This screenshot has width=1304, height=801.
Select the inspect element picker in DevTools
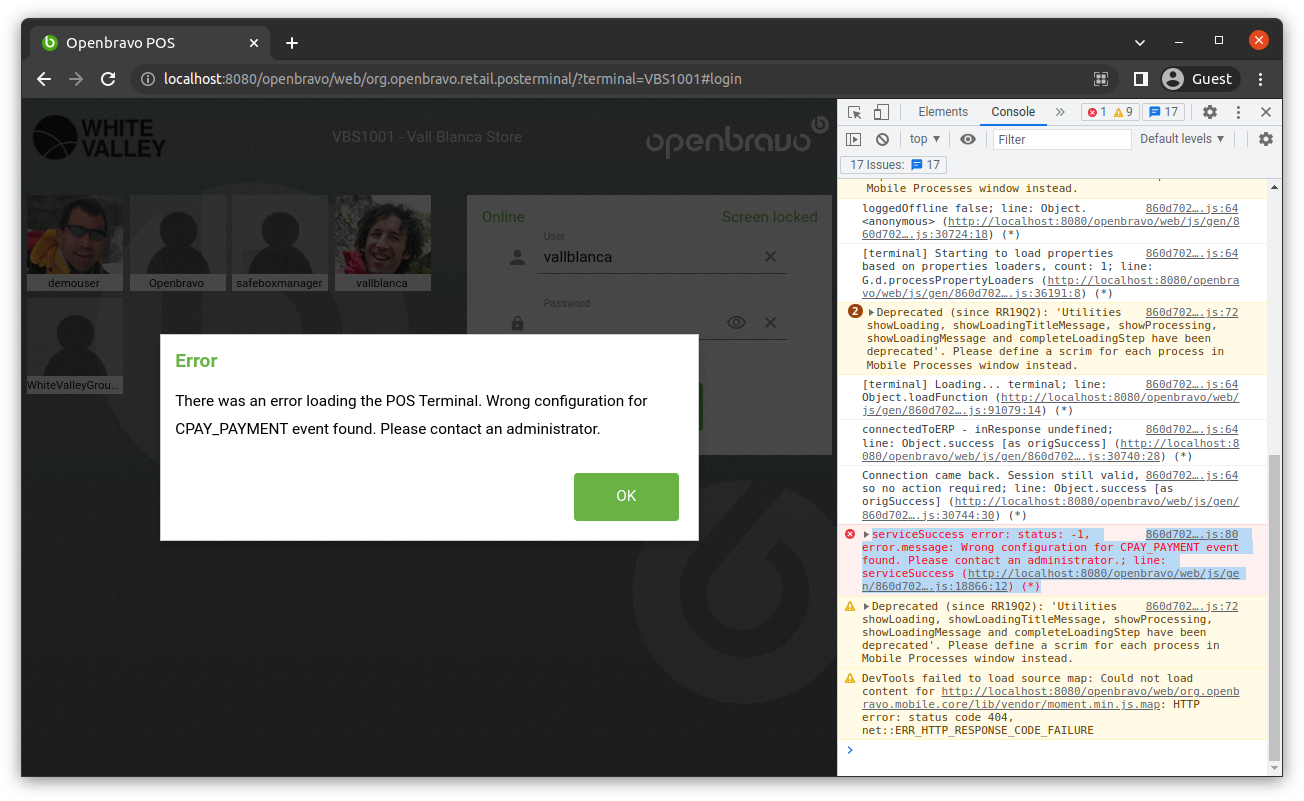pos(854,112)
